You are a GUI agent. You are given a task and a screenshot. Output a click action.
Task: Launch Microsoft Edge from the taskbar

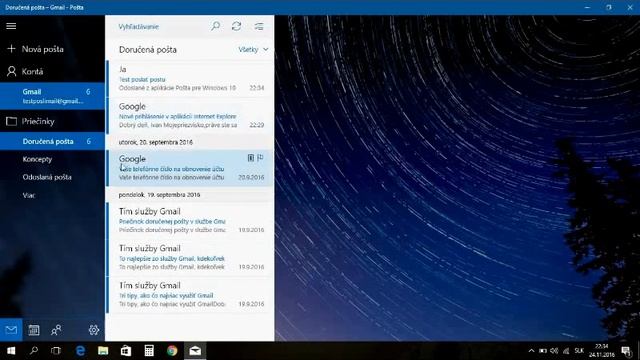80,351
